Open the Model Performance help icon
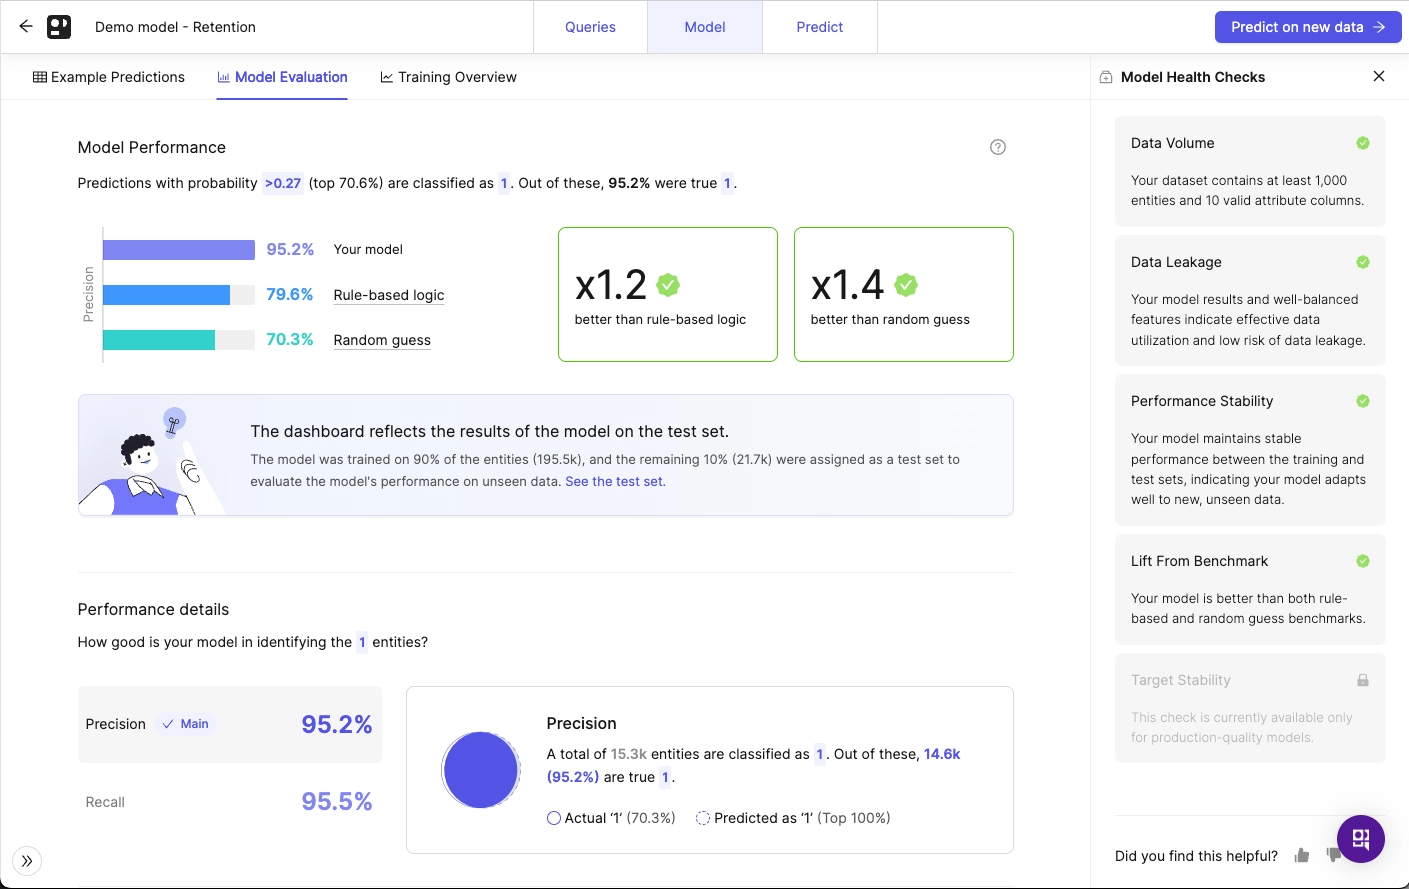The width and height of the screenshot is (1409, 889). [997, 147]
